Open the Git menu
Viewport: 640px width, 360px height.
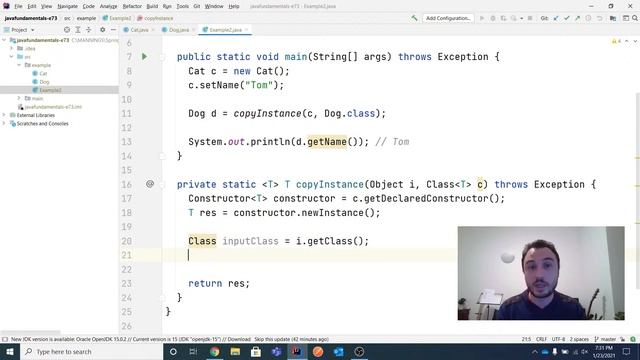pos(197,6)
